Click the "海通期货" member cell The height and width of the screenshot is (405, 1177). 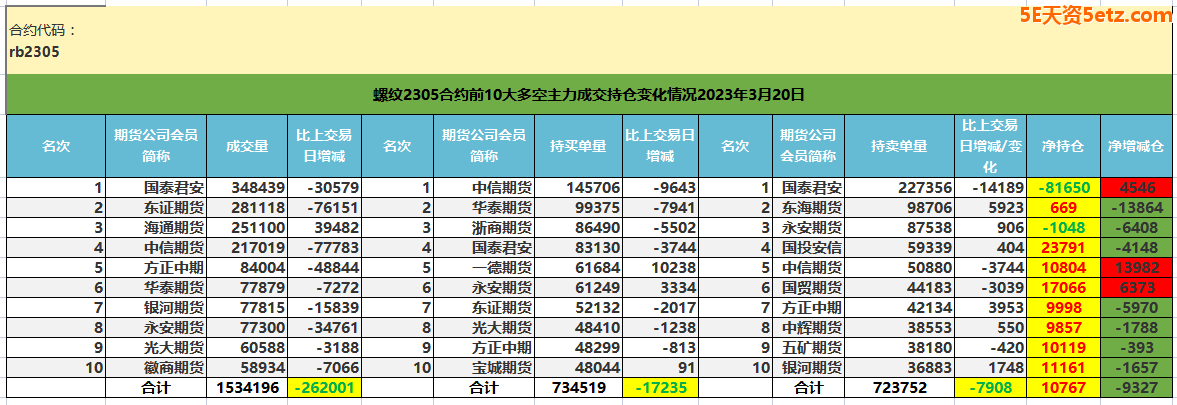click(156, 228)
